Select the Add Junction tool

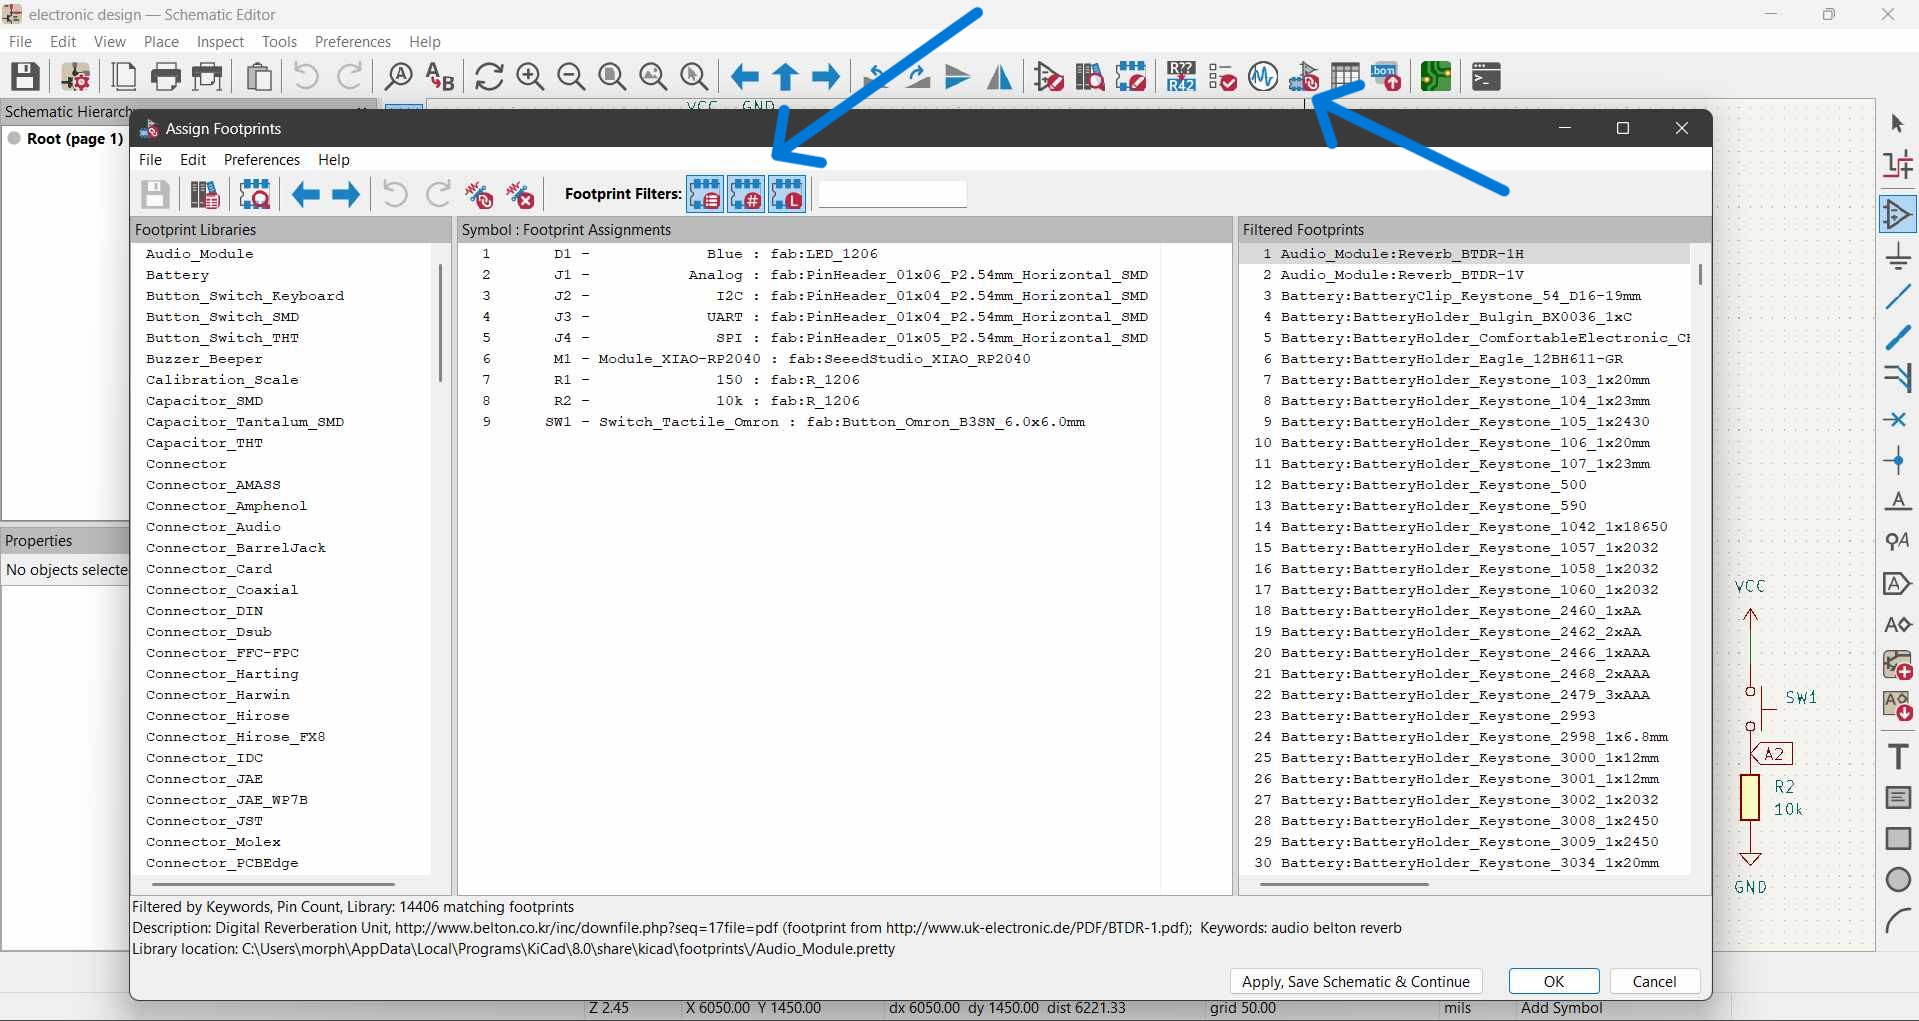pyautogui.click(x=1897, y=460)
